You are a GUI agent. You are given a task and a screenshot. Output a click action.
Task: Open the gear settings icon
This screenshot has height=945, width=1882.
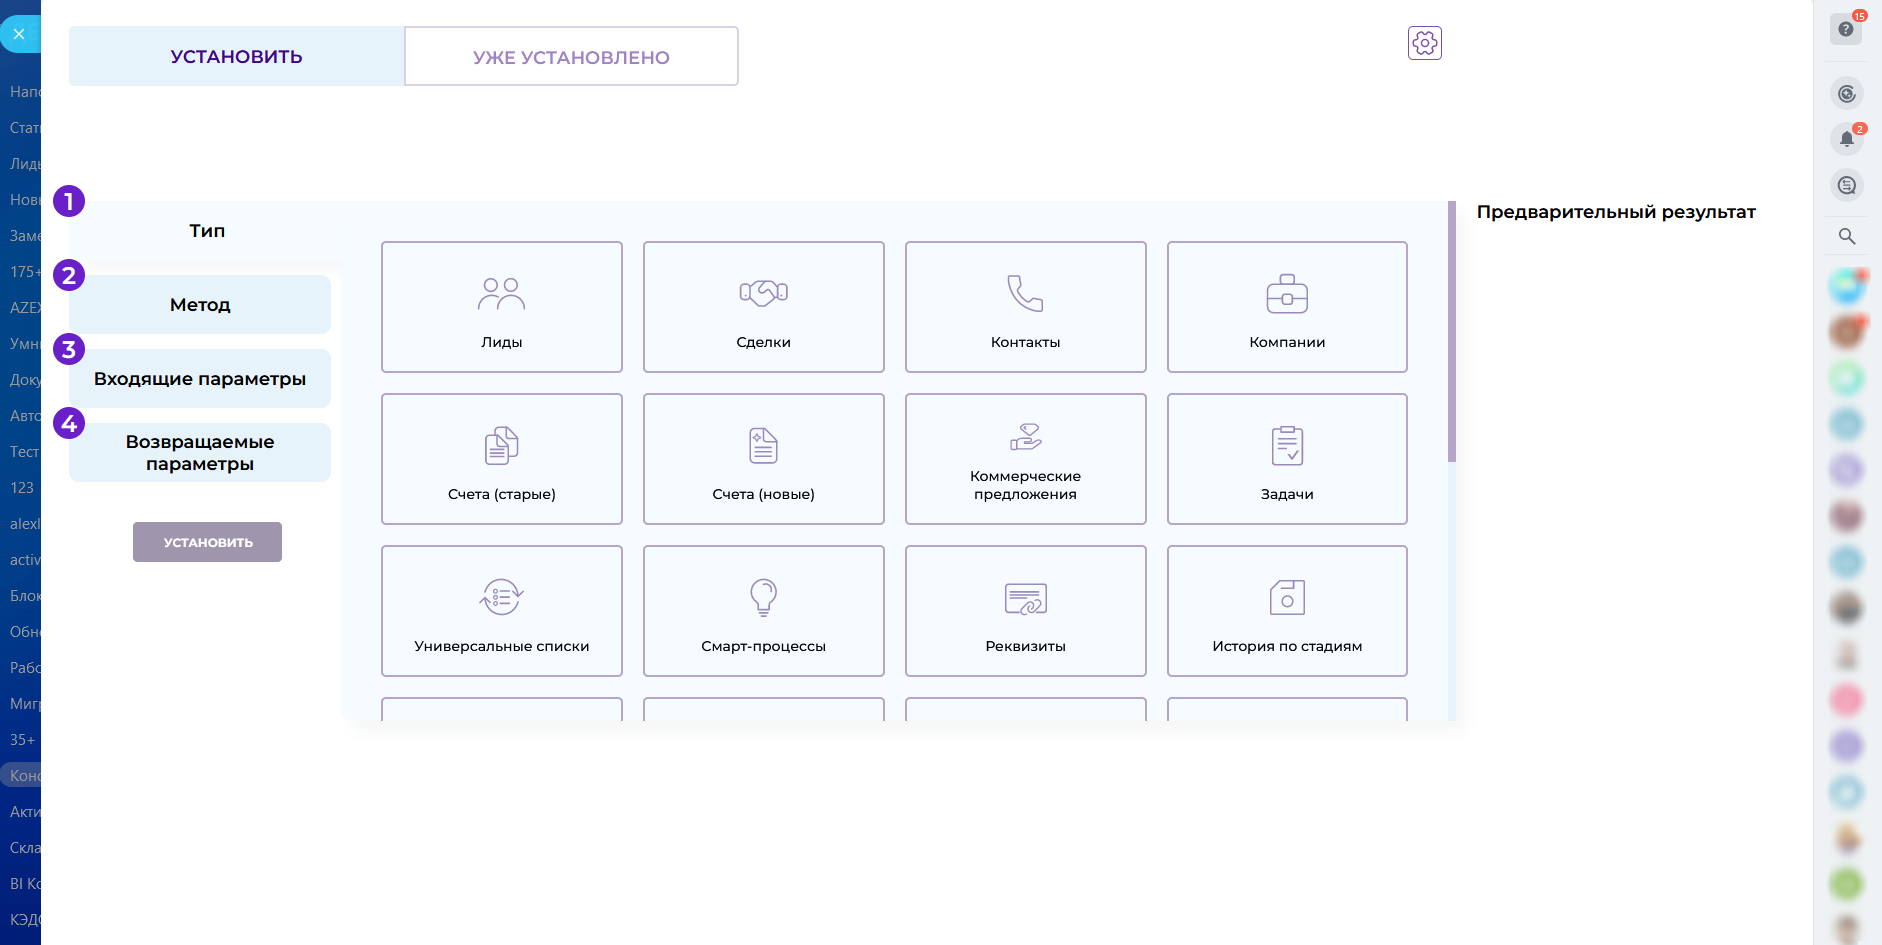pyautogui.click(x=1425, y=43)
